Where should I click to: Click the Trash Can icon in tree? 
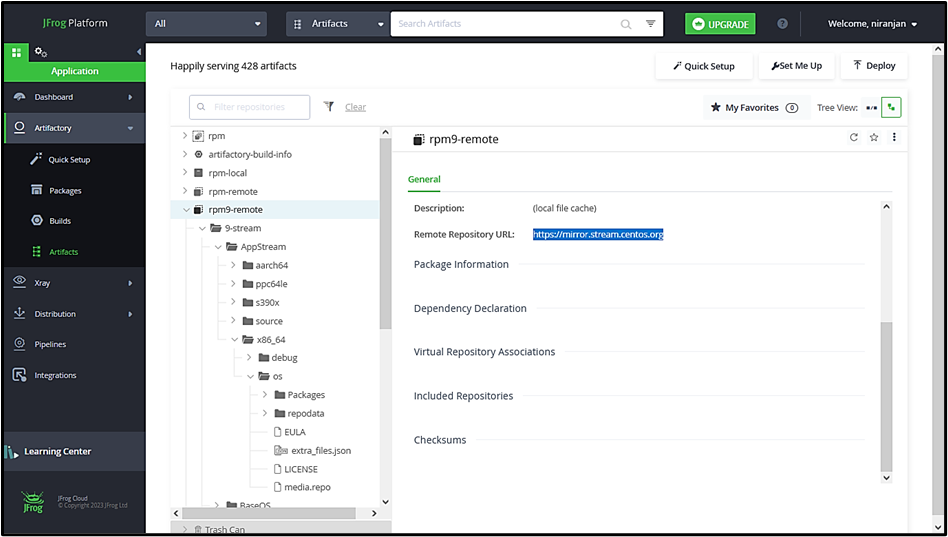(x=198, y=529)
